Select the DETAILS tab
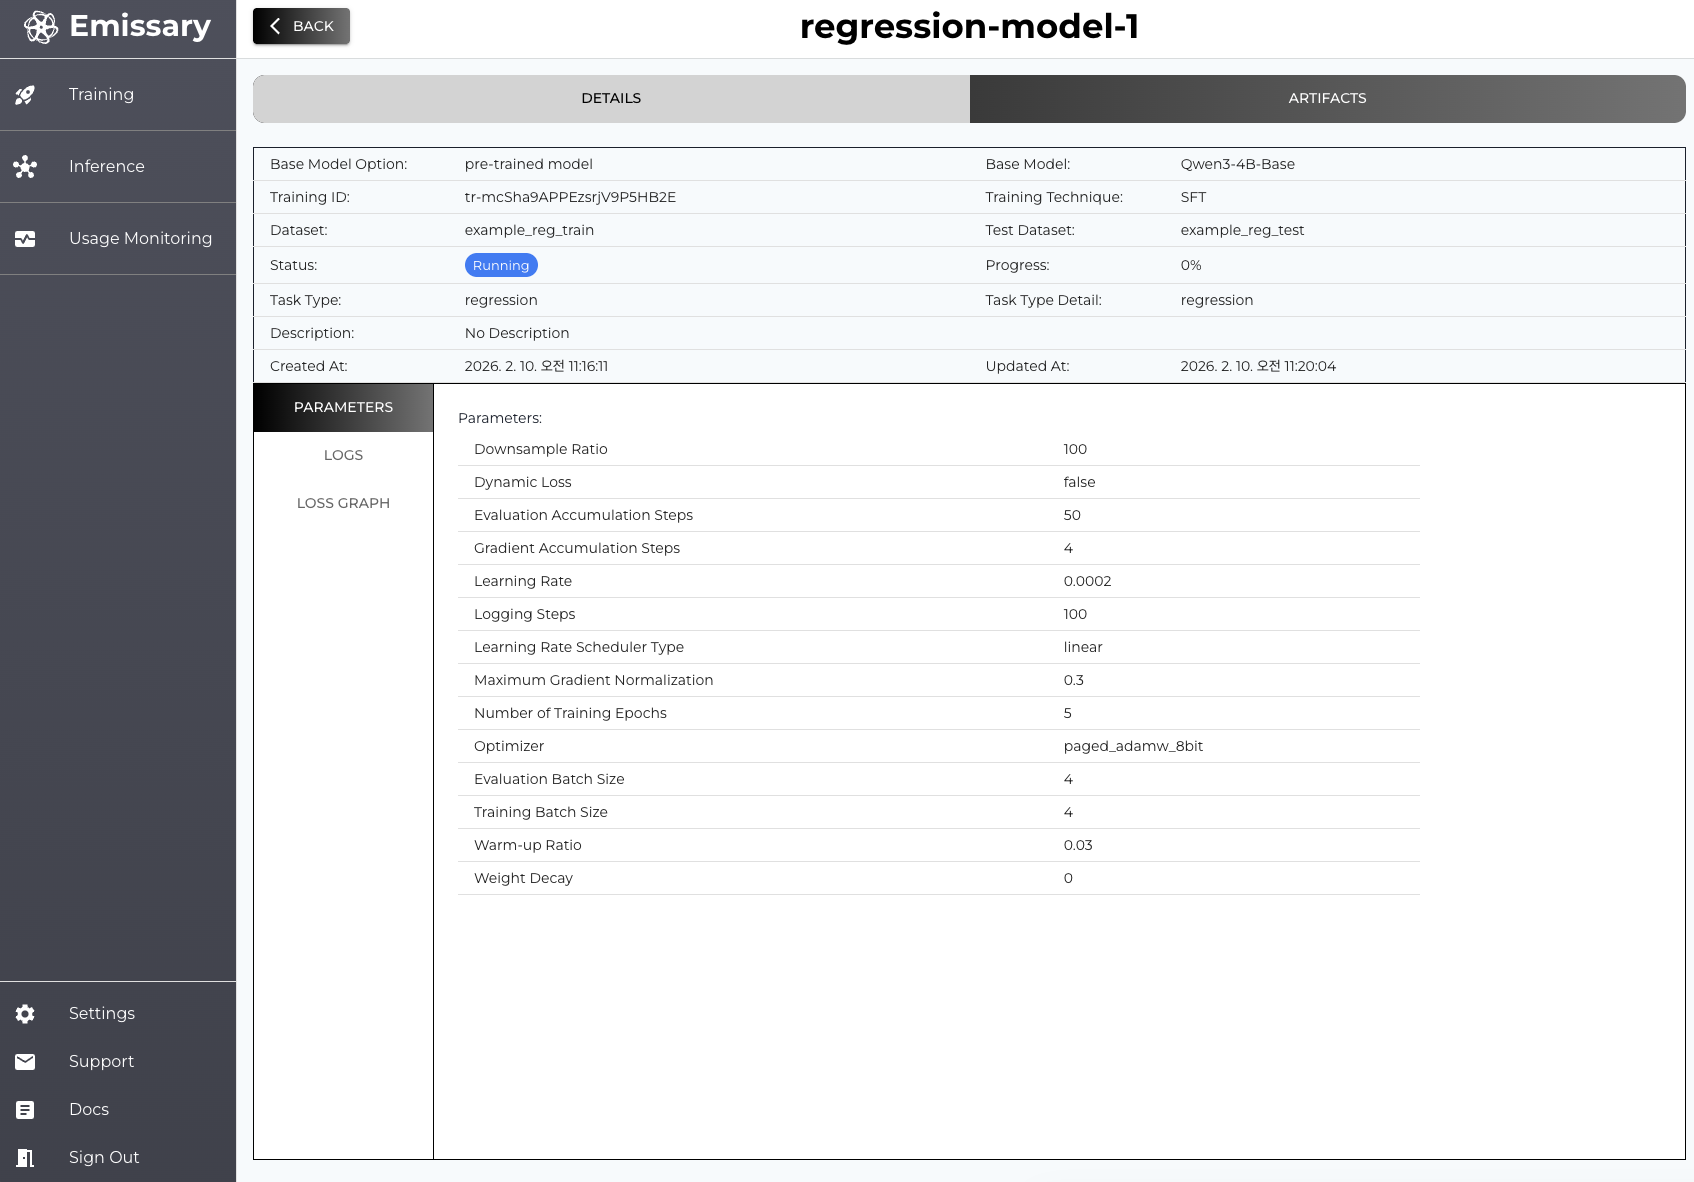The image size is (1694, 1182). pos(610,98)
